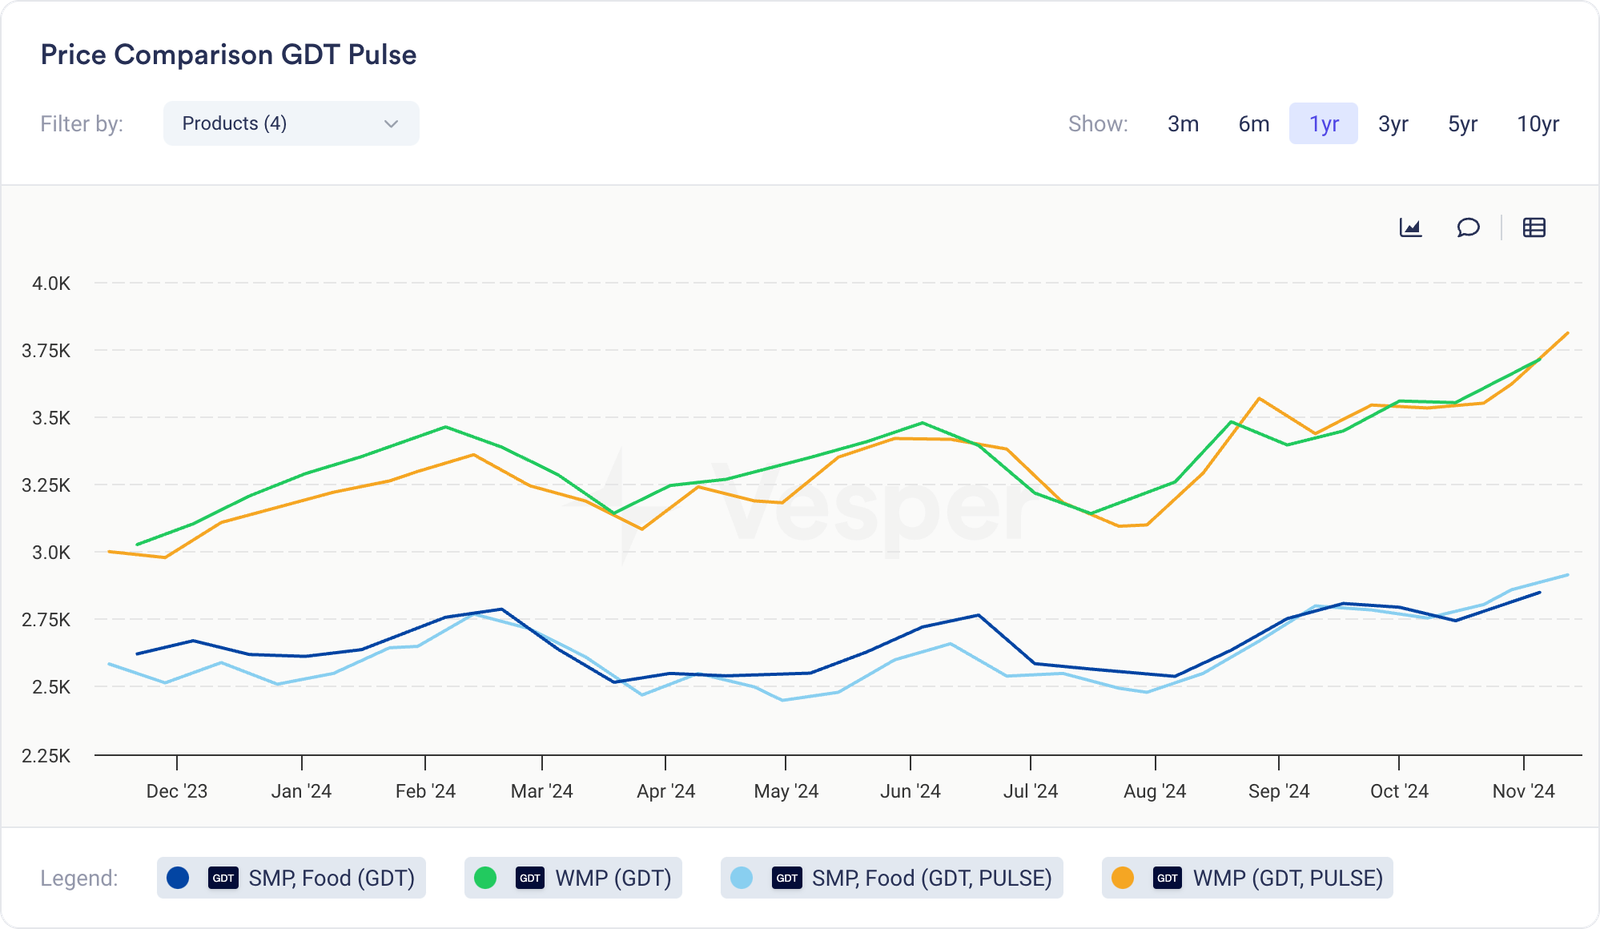Switch to the area chart view icon

pos(1410,228)
